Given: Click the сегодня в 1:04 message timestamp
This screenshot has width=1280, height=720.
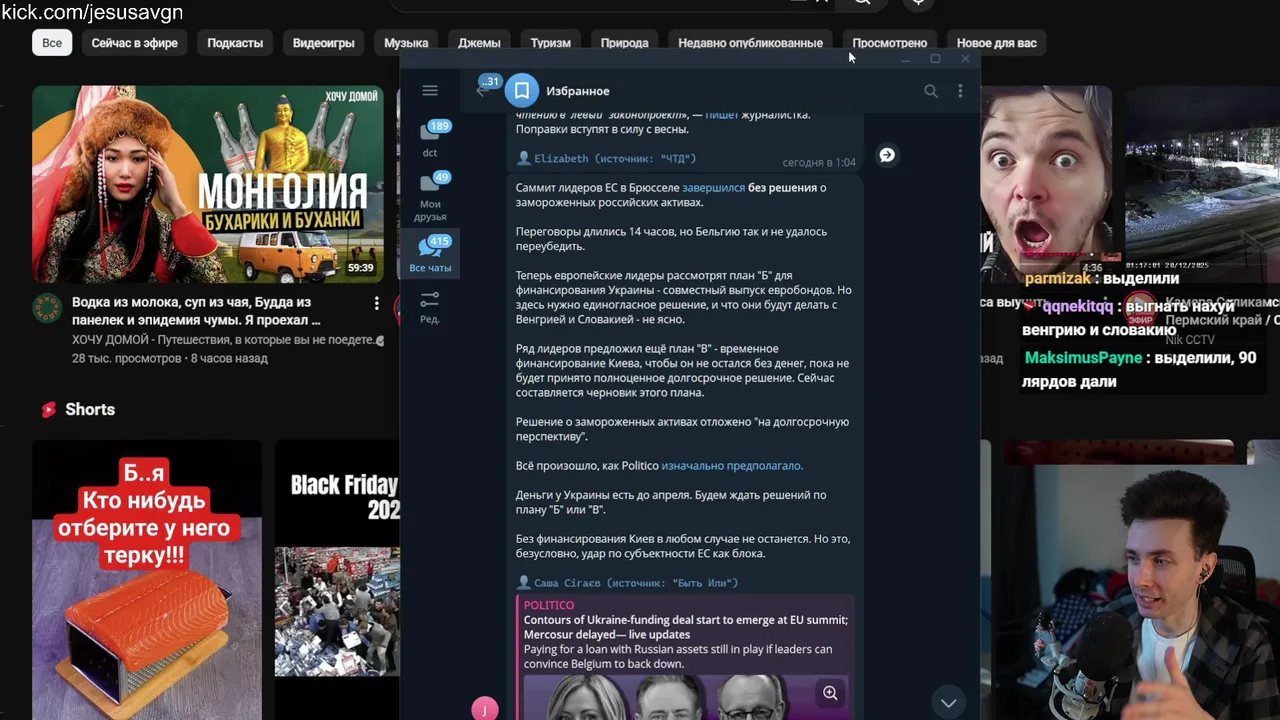Looking at the screenshot, I should point(819,162).
